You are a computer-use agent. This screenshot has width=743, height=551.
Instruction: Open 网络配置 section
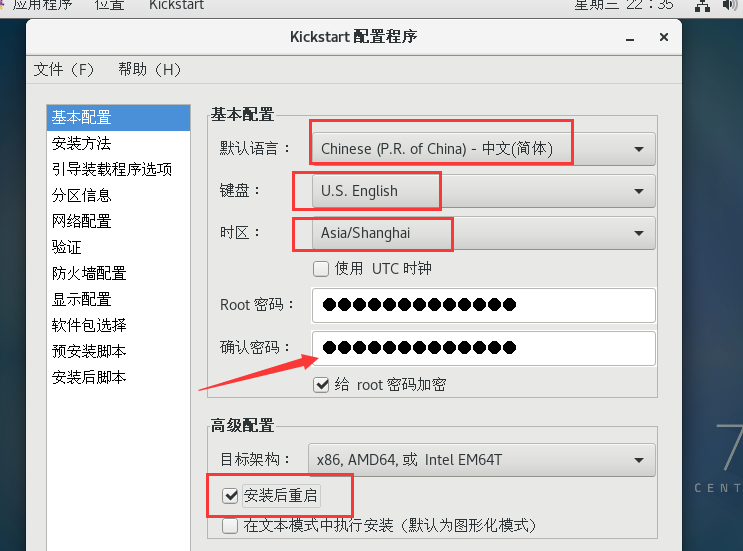tap(118, 221)
